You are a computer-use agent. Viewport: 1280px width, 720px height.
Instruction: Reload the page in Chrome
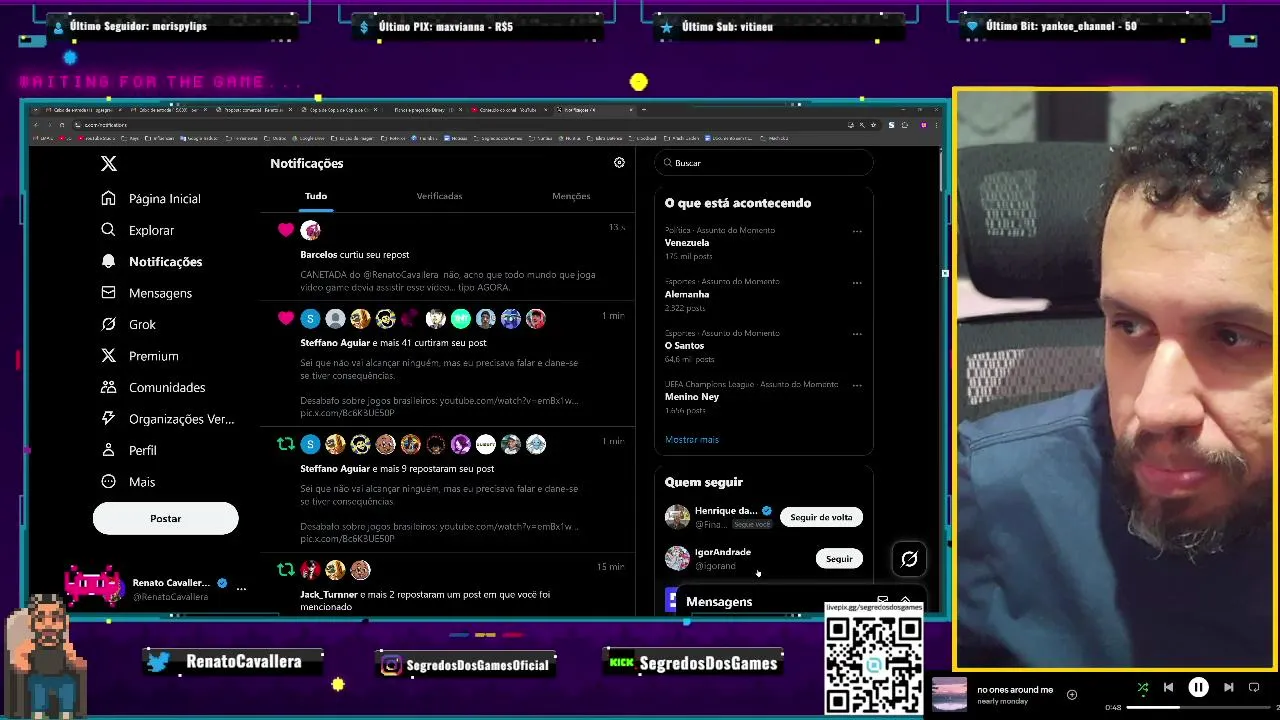coord(61,125)
